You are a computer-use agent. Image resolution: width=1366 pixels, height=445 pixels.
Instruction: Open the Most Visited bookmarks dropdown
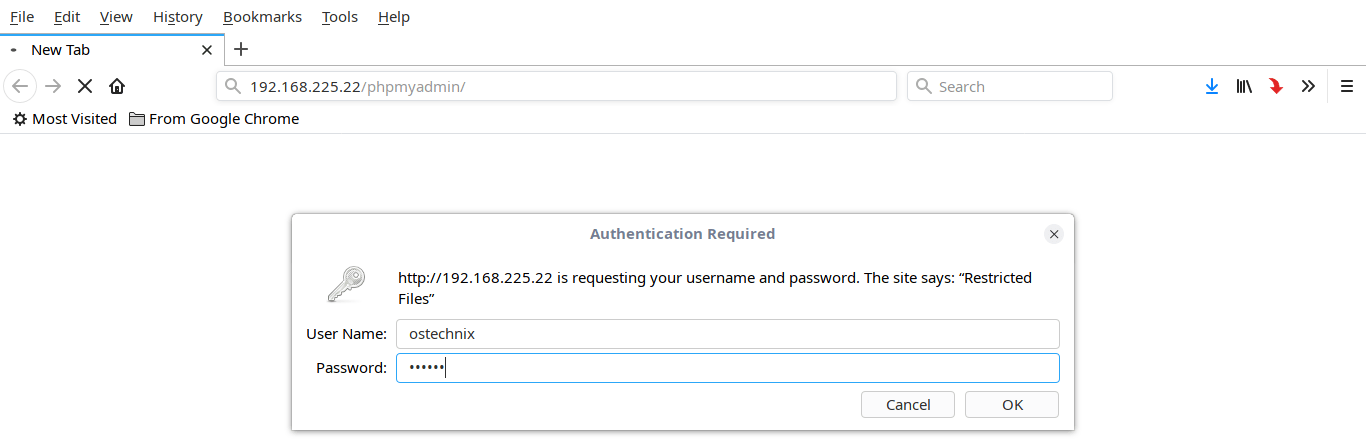65,119
